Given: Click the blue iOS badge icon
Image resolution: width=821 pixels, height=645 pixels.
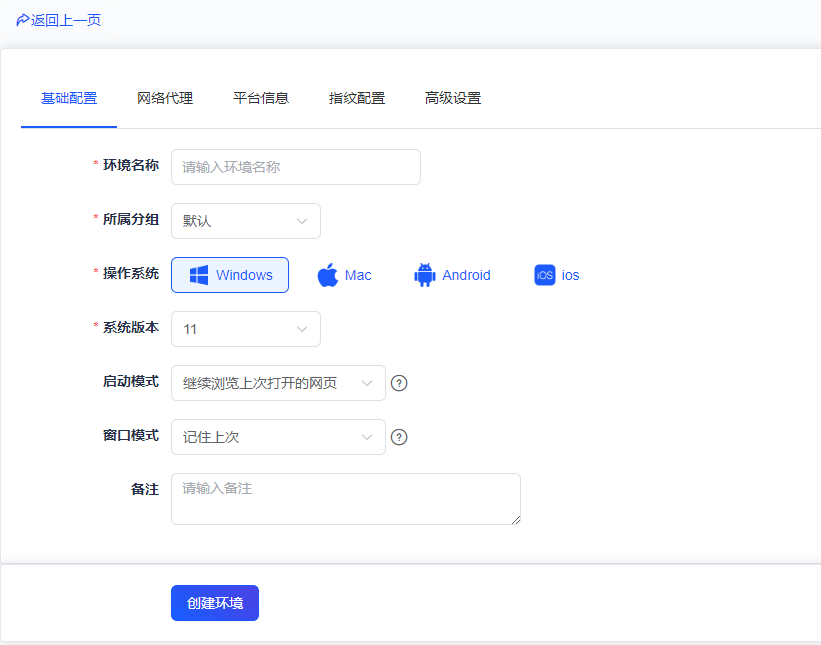Looking at the screenshot, I should (545, 275).
